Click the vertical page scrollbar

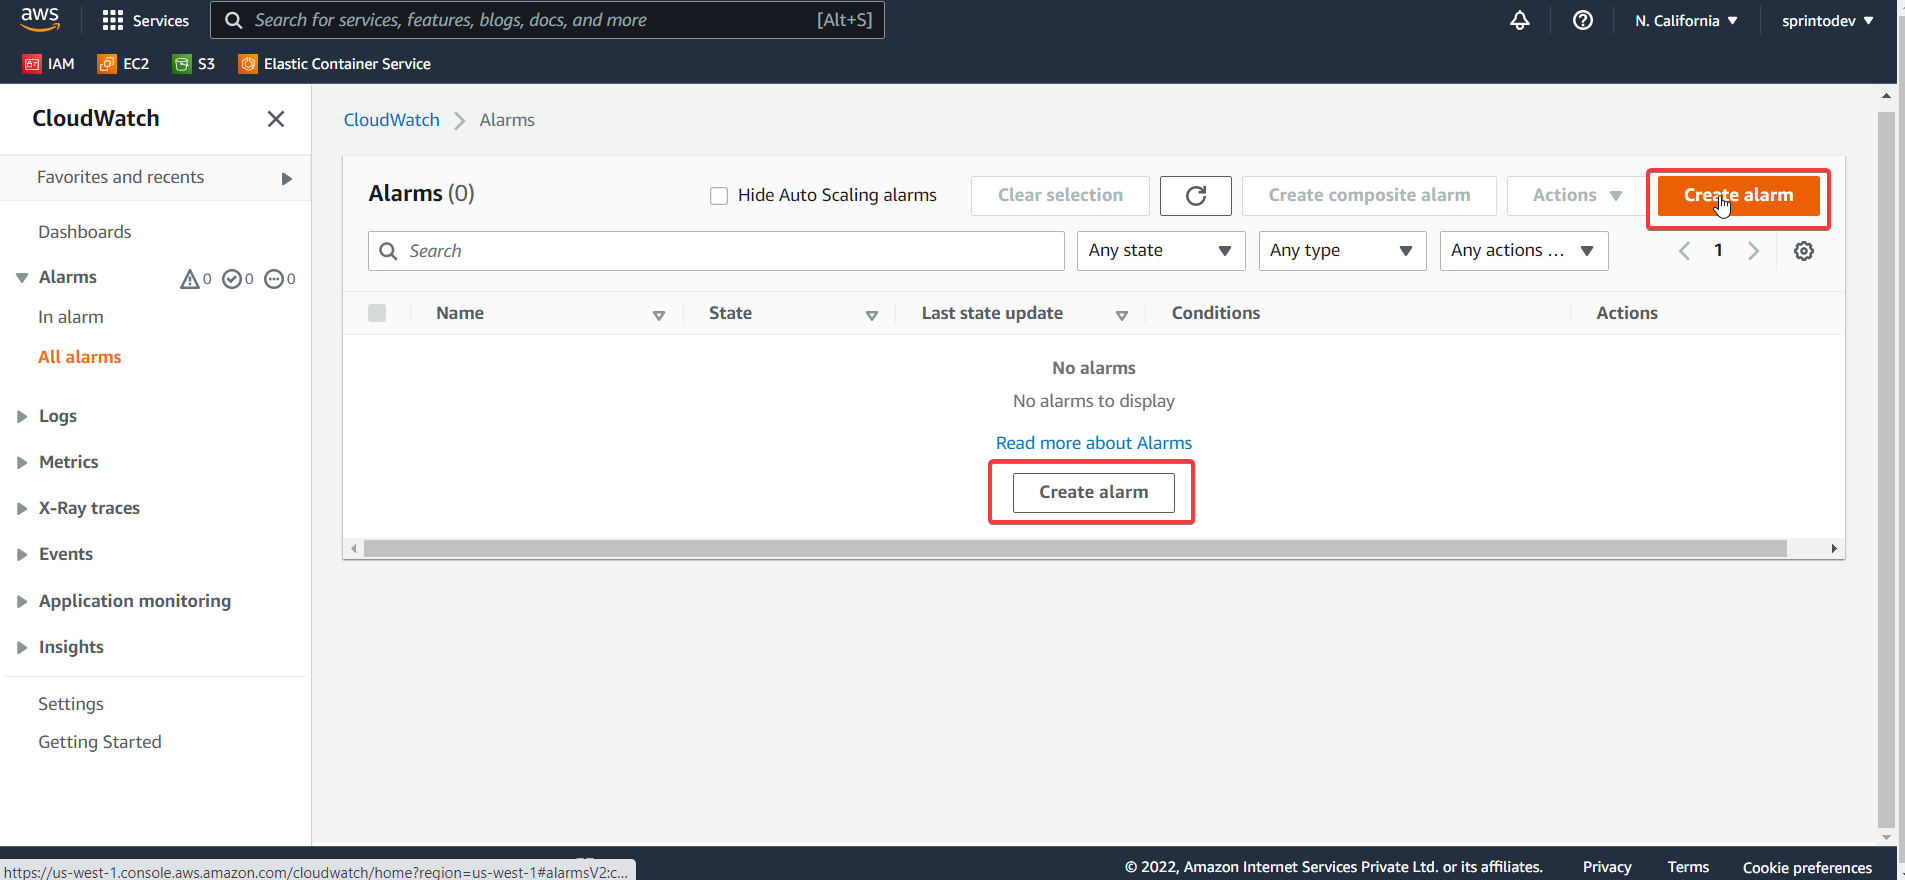(1886, 470)
